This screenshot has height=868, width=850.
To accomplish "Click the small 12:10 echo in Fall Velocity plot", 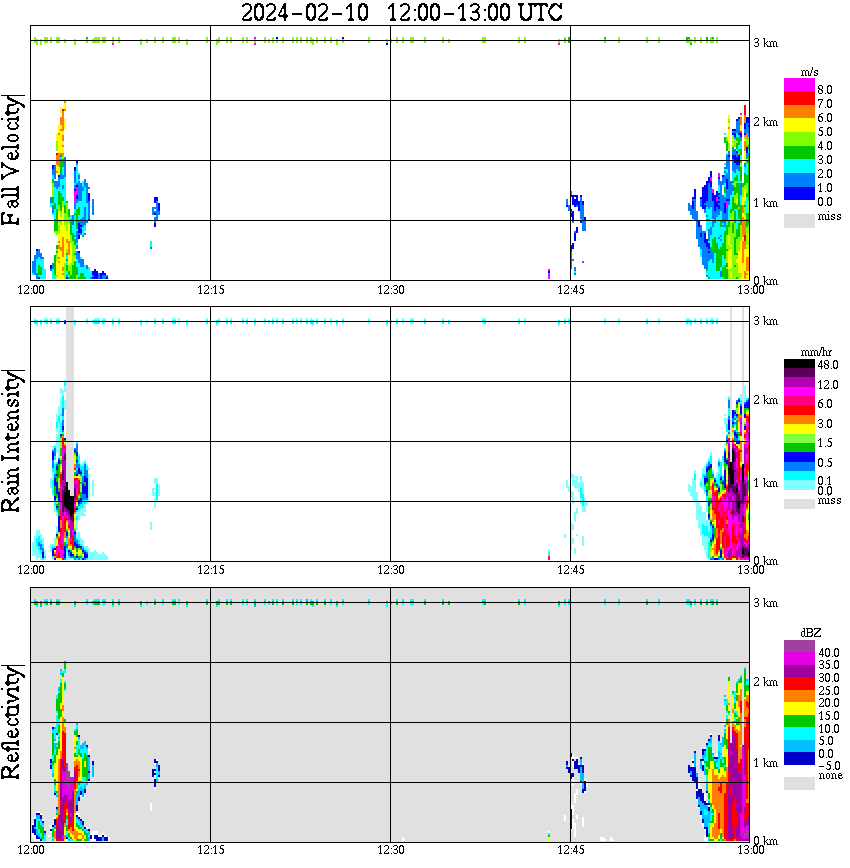I will [156, 210].
